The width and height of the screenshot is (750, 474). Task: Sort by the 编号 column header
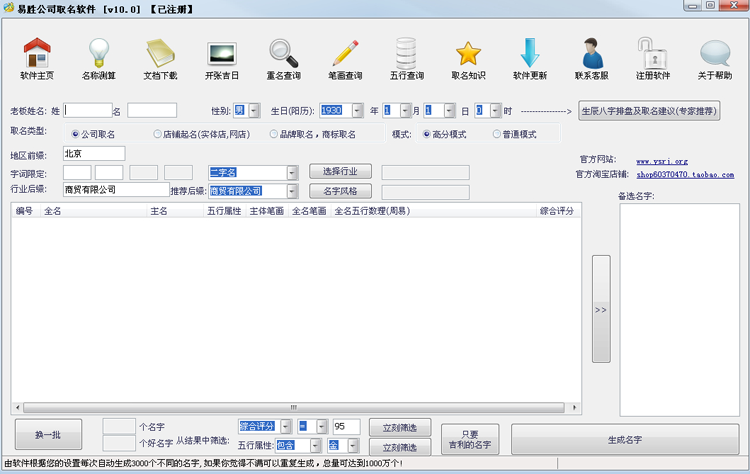[26, 211]
